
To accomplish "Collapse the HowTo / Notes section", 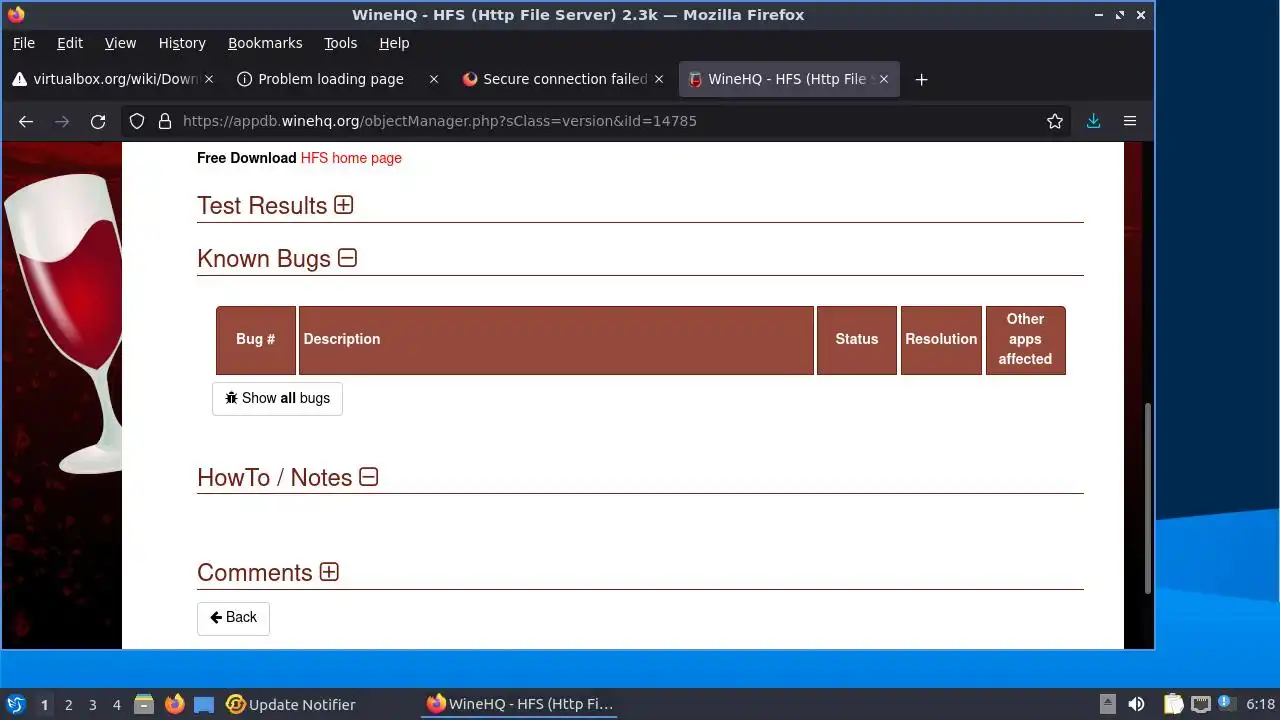I will click(369, 477).
